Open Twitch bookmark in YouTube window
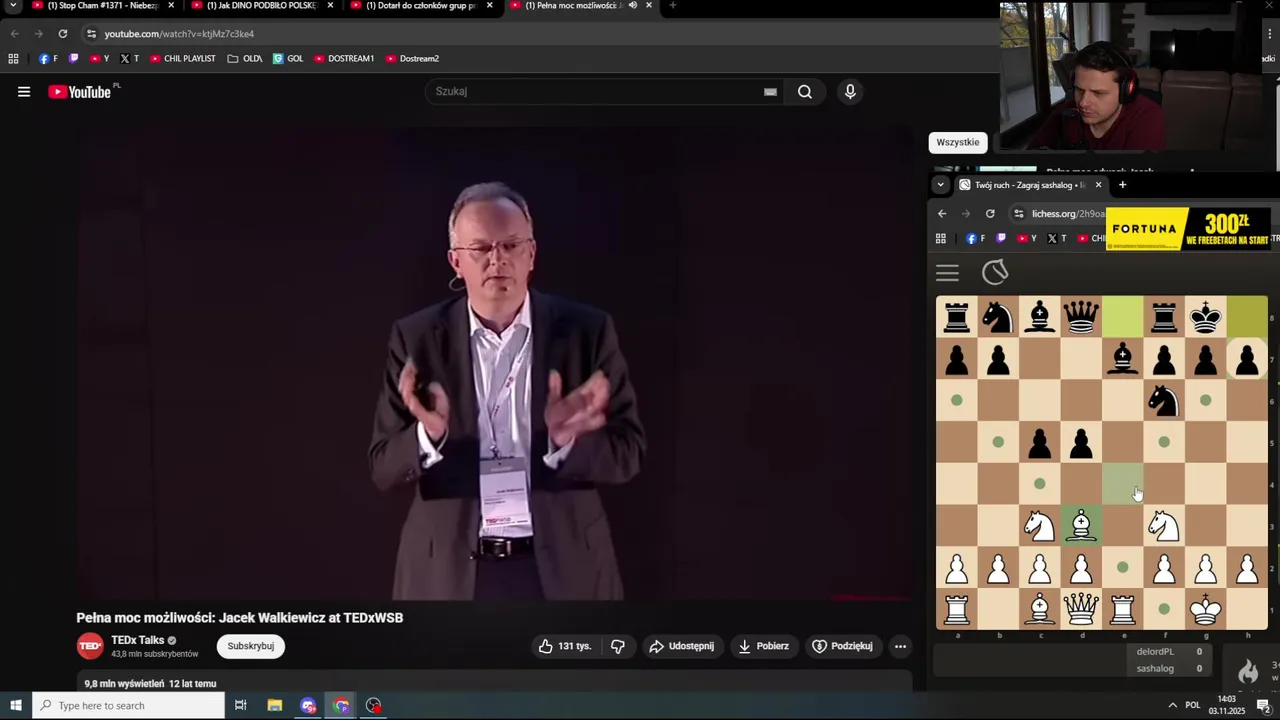 74,59
